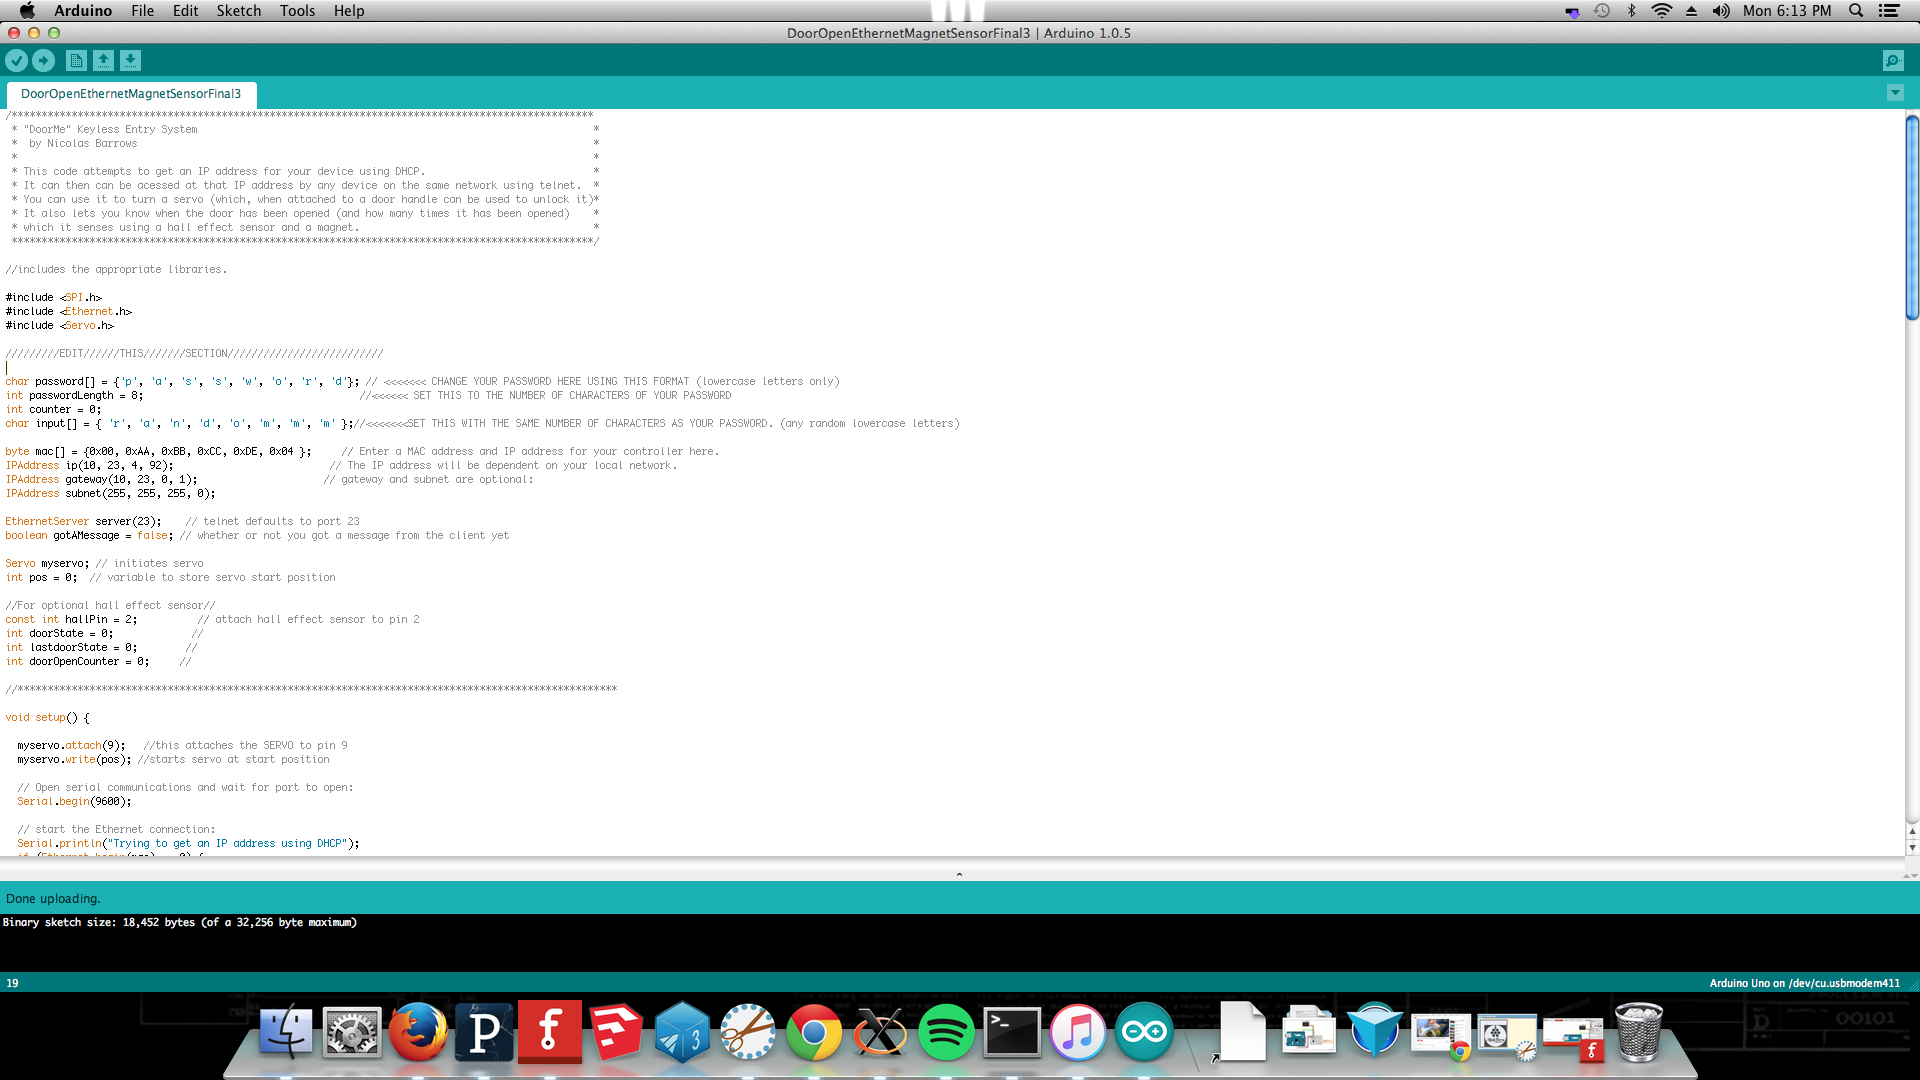Upload the sketch to the Arduino board
The image size is (1920, 1080).
(x=43, y=60)
